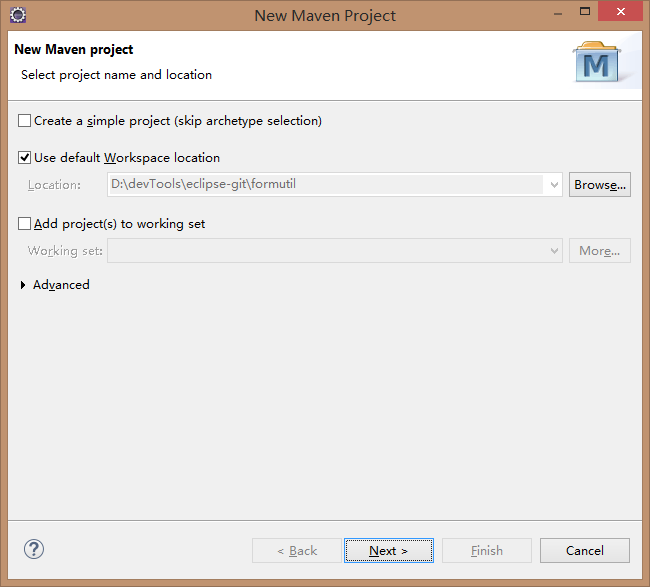650x587 pixels.
Task: Click the Eclipse icon in the title bar
Action: coord(18,15)
